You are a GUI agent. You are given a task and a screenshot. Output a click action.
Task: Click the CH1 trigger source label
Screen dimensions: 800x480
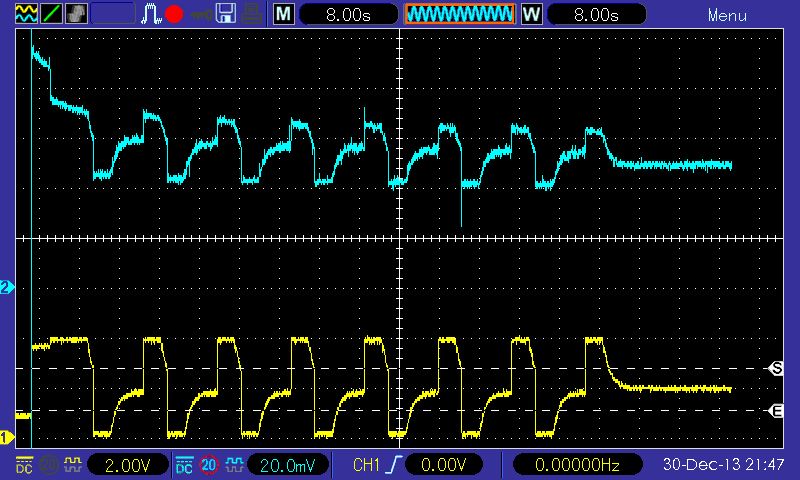tap(366, 465)
